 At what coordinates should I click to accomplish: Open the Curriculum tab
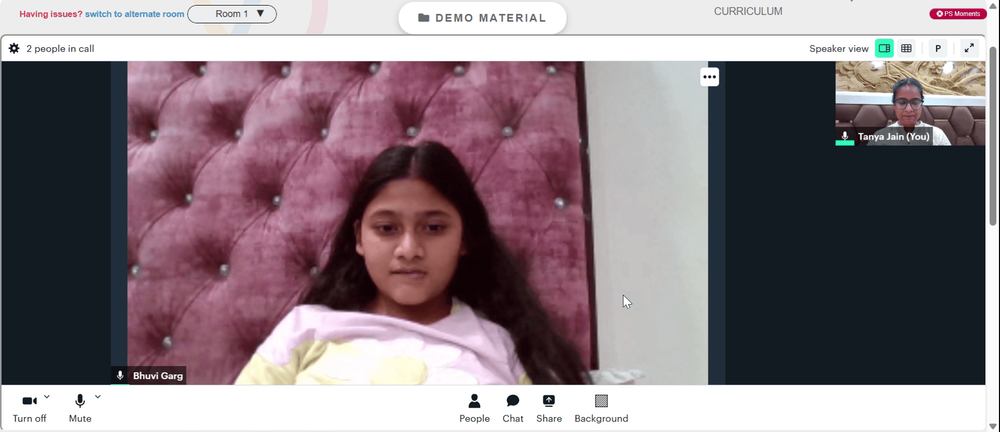pos(748,11)
